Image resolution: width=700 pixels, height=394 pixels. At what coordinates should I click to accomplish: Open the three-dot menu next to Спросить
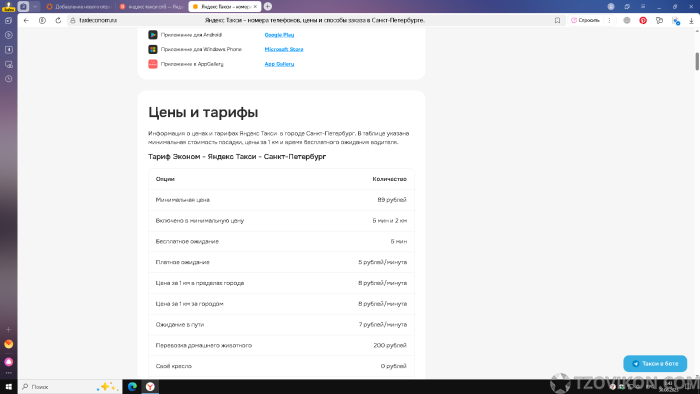(609, 21)
